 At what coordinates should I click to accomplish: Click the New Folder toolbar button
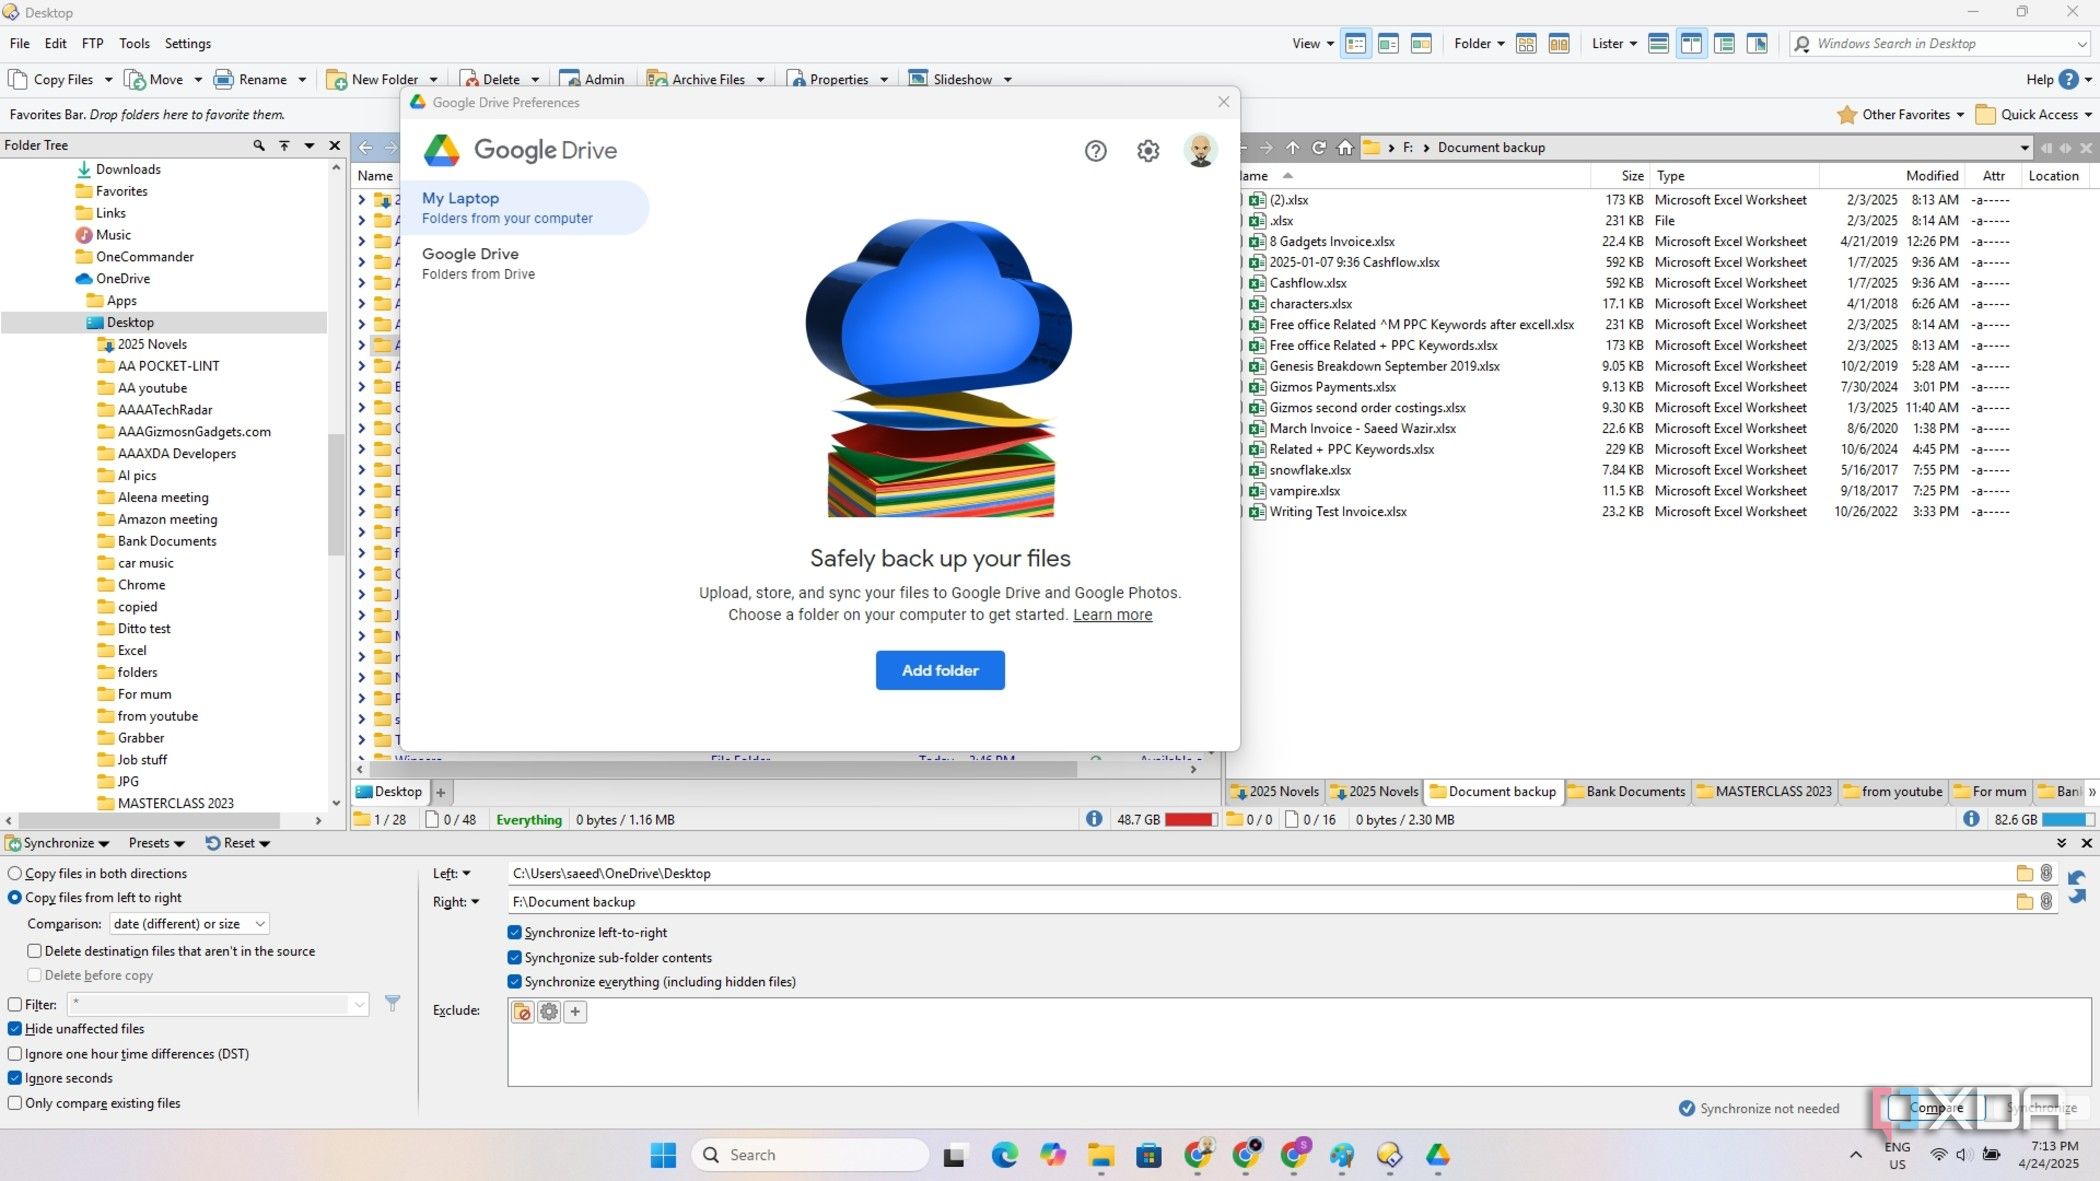point(373,79)
